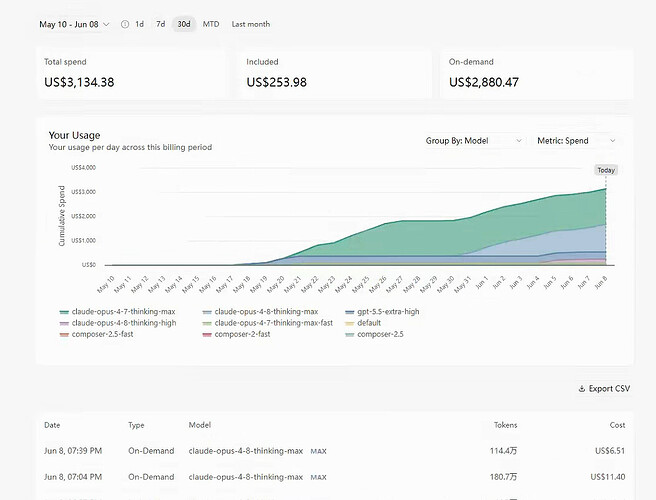Switch to MTD time range

(x=211, y=24)
